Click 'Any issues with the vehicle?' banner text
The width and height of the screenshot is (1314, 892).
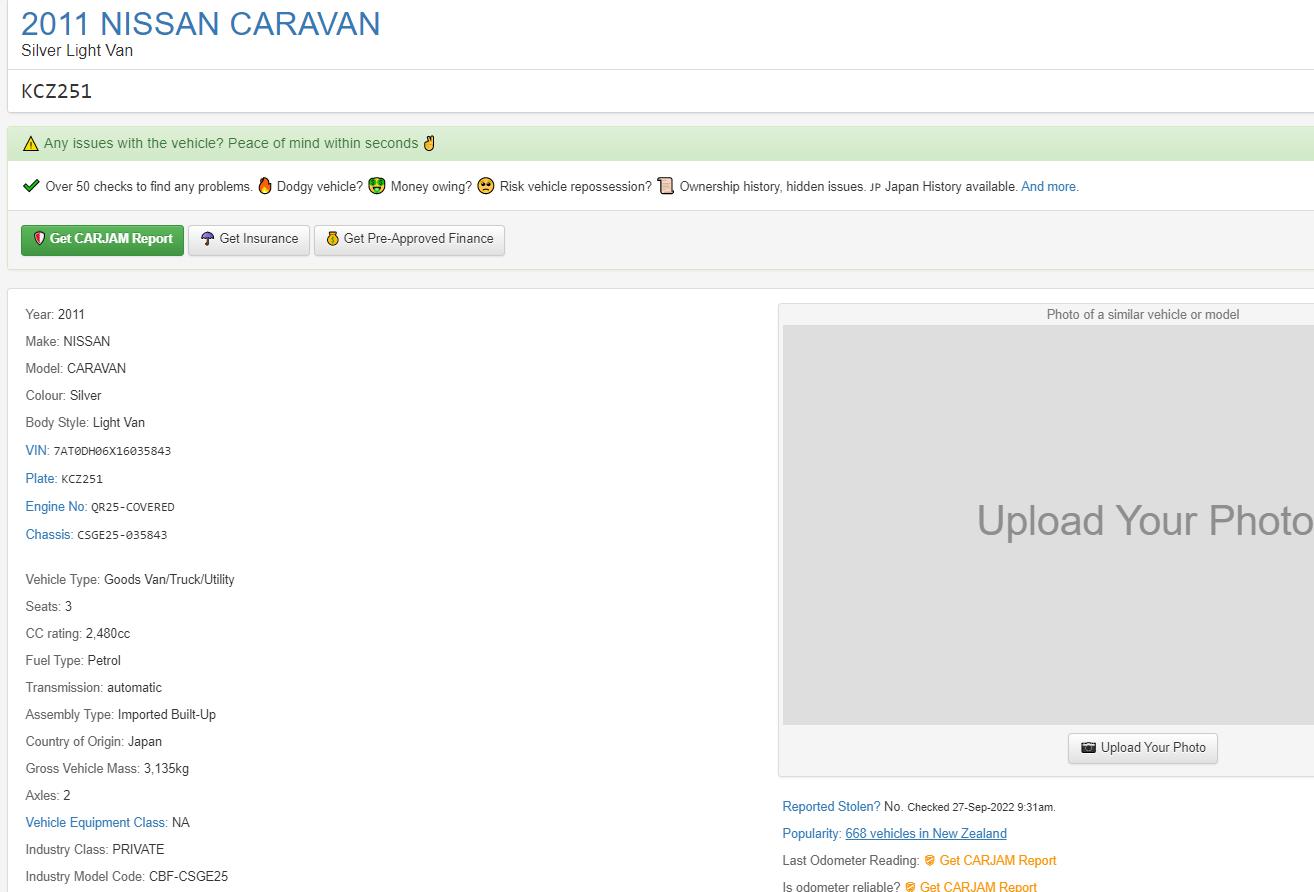(x=134, y=144)
